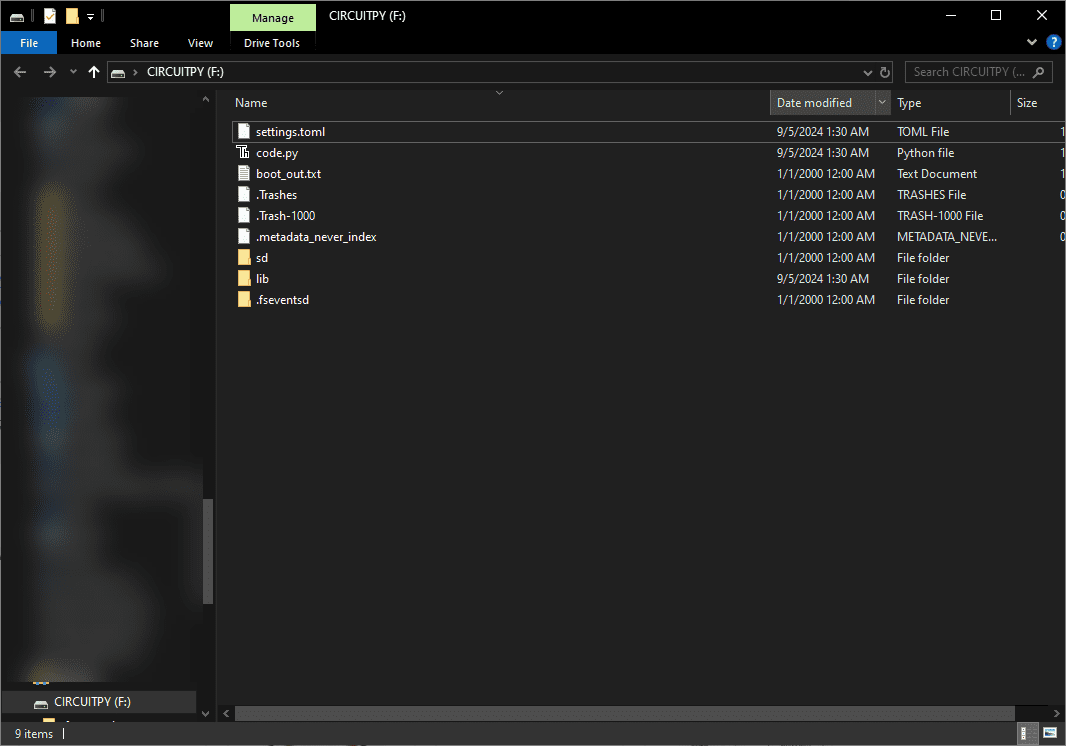Screen dimensions: 1066x746
Task: Open the Manage Drive Tools tab
Action: click(272, 17)
